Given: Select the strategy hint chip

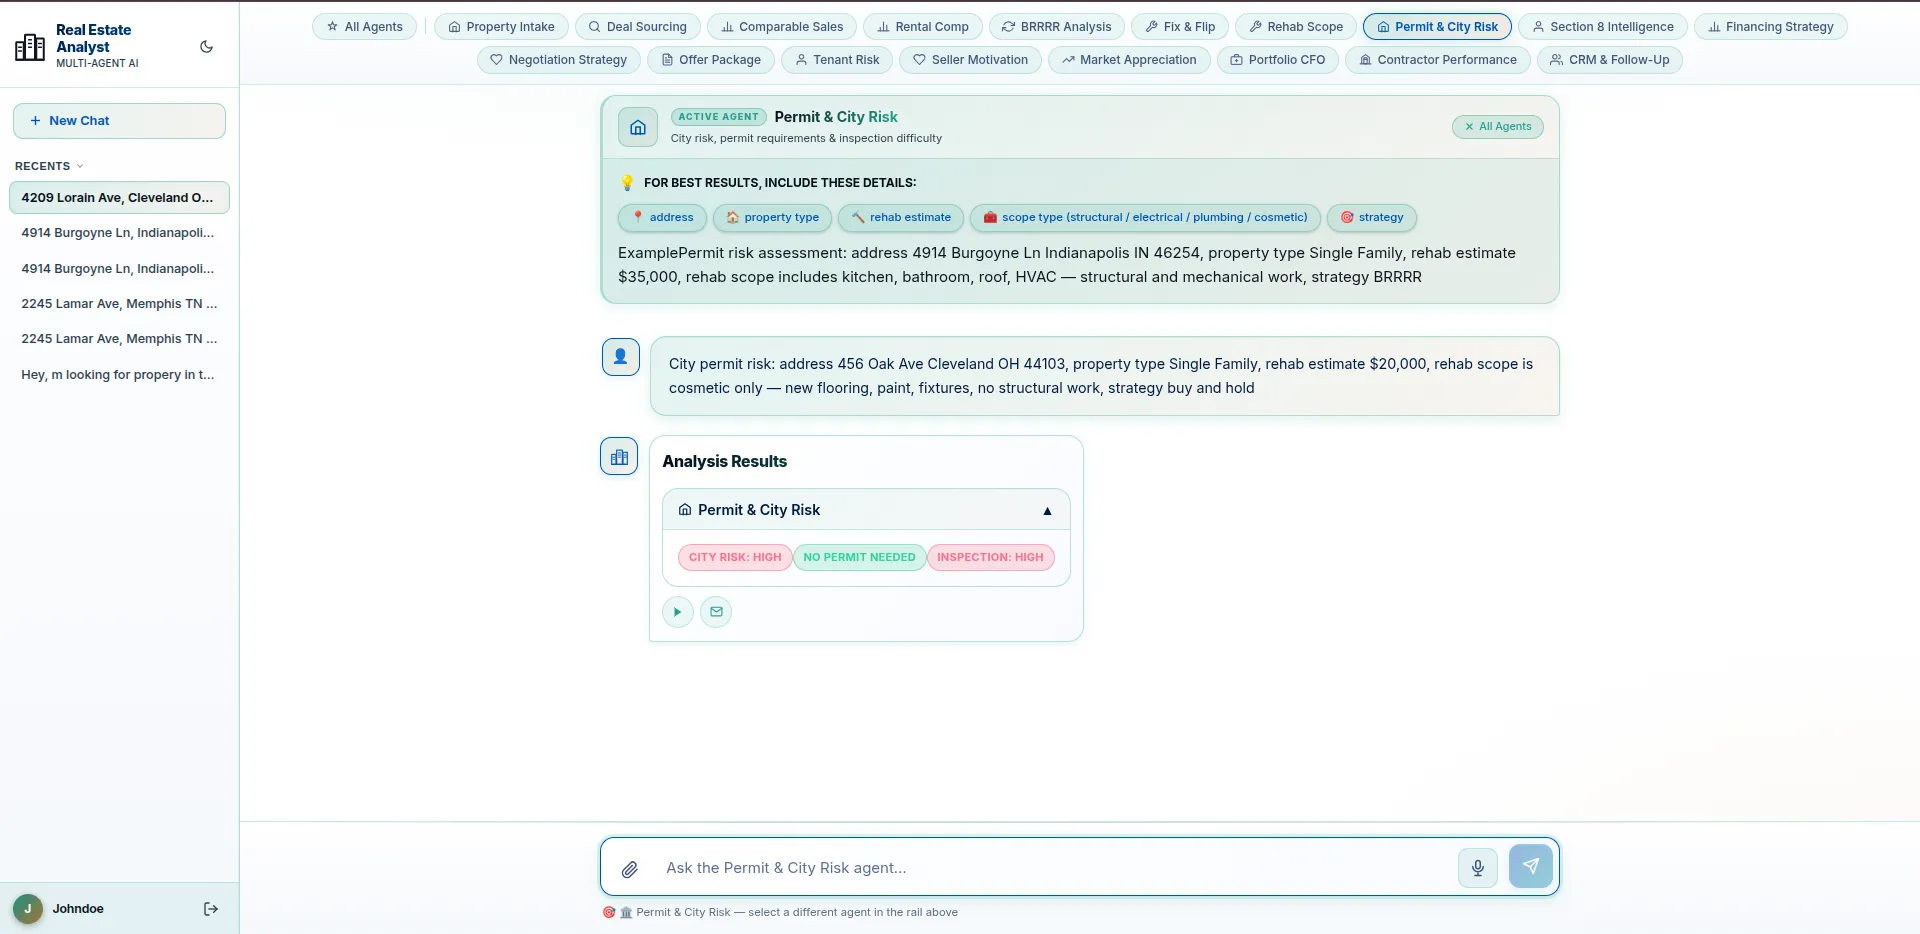Looking at the screenshot, I should coord(1371,218).
